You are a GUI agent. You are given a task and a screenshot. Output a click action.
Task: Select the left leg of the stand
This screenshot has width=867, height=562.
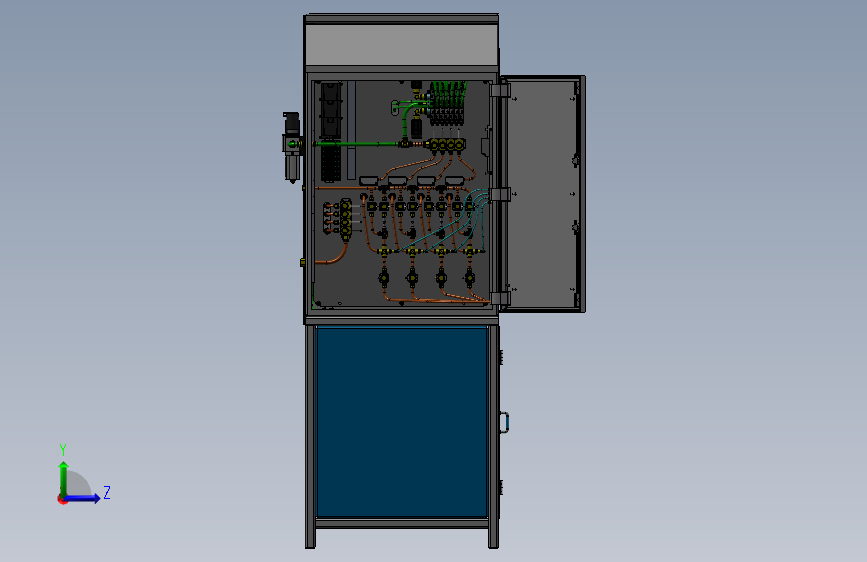click(311, 437)
